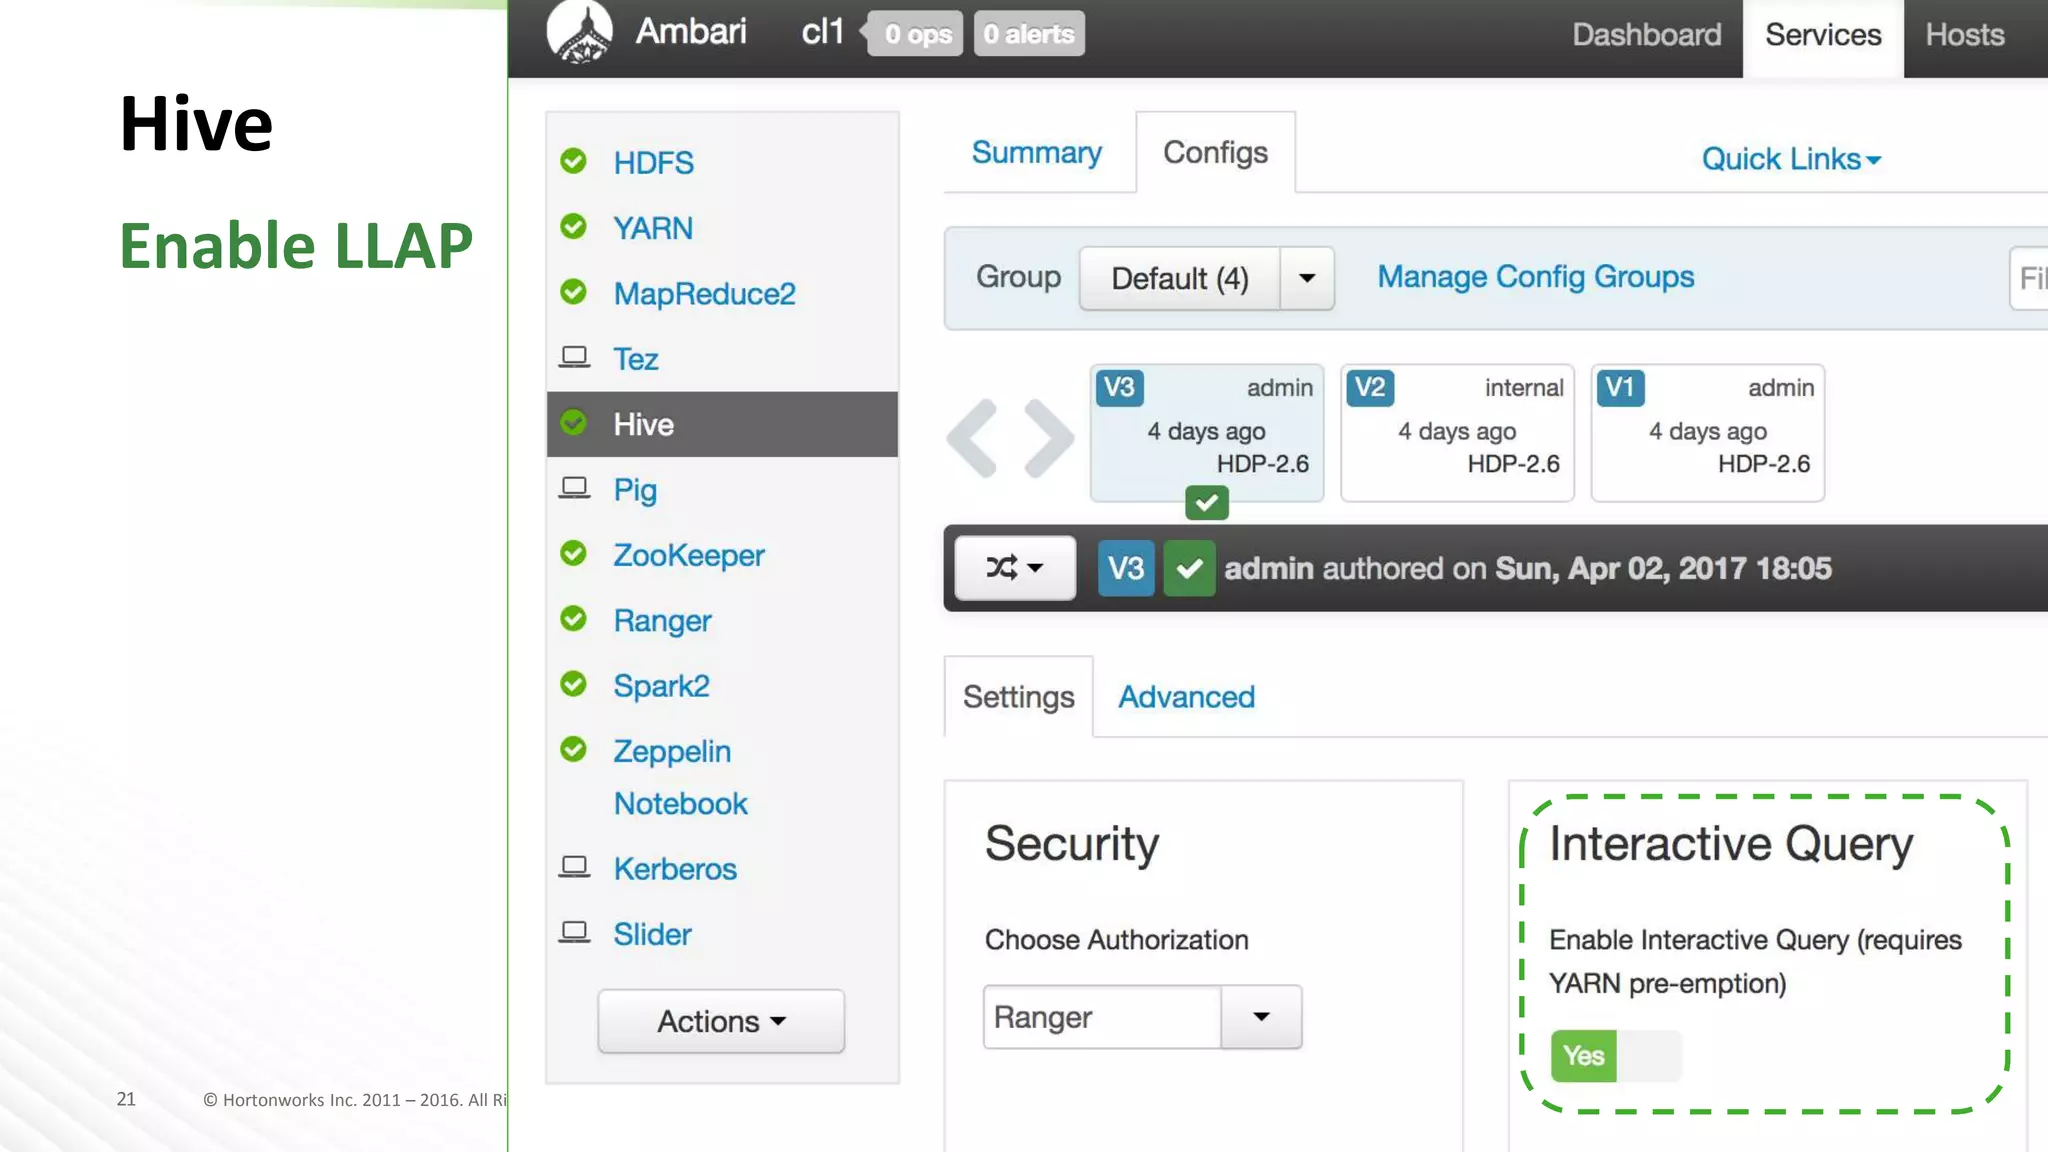
Task: Click the 0 ops button
Action: [915, 34]
